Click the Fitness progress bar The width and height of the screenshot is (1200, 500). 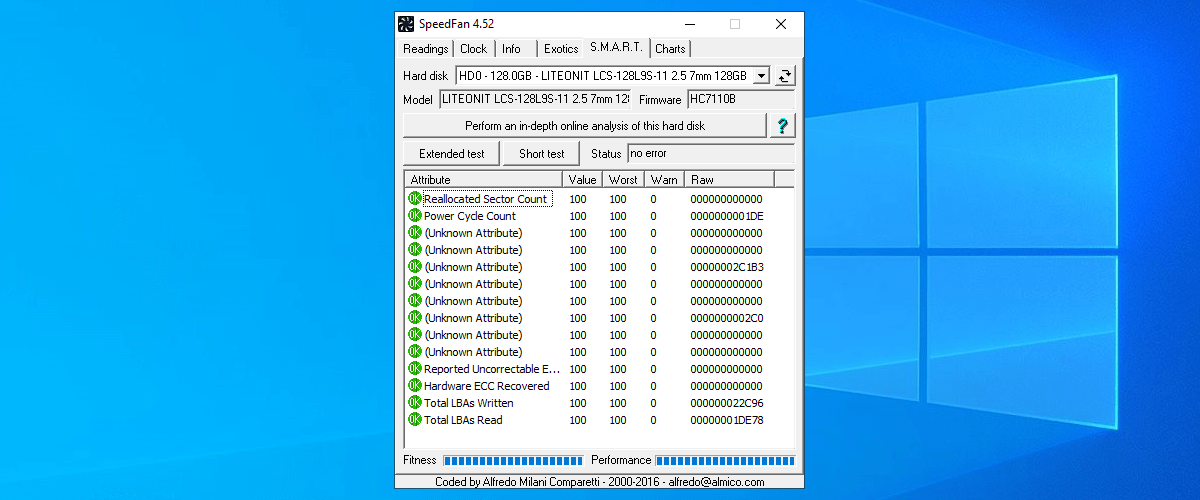(512, 460)
